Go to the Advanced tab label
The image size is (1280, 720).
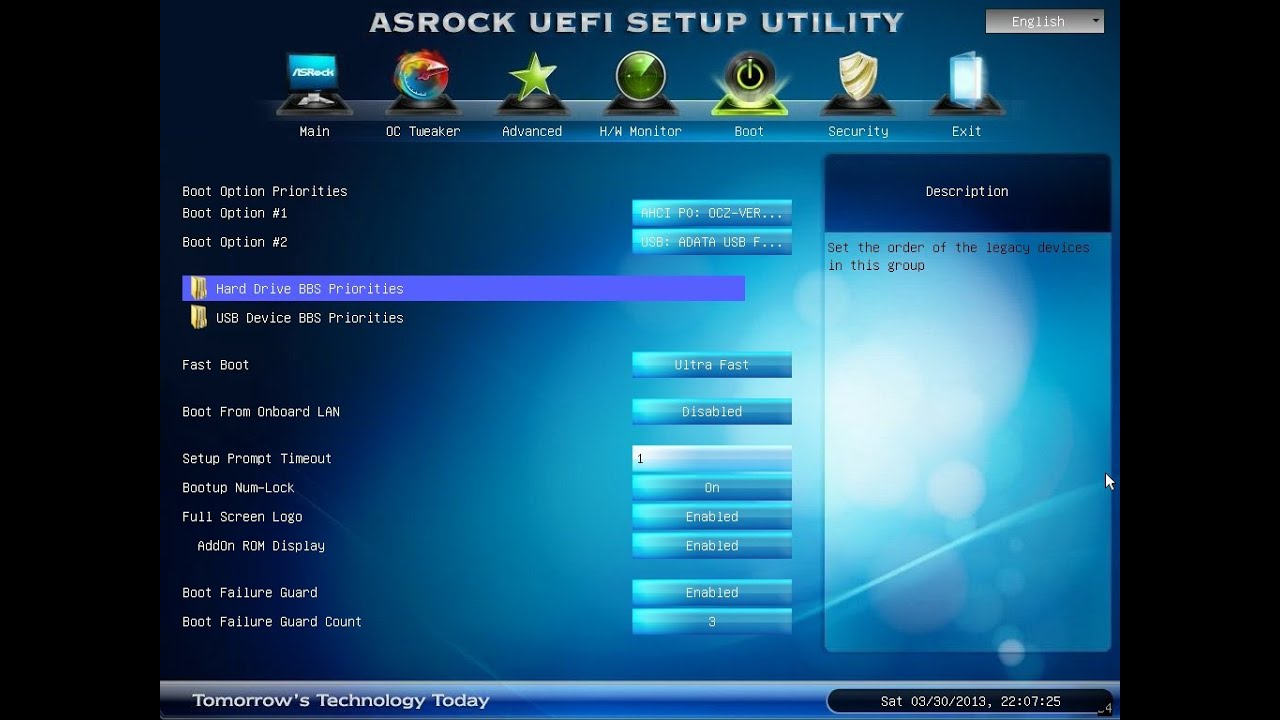[x=532, y=131]
